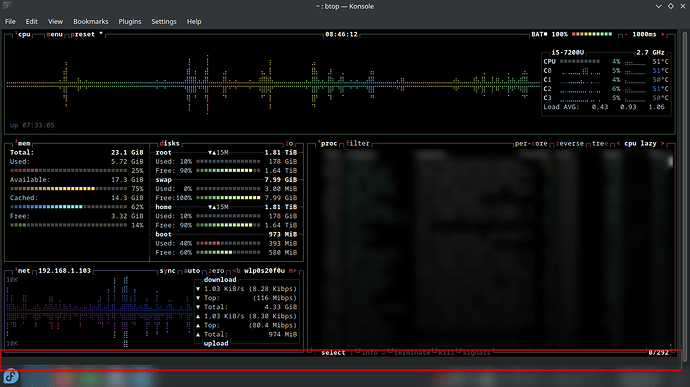The image size is (690, 387).
Task: Click the swap 7.99 GiB row
Action: point(226,180)
